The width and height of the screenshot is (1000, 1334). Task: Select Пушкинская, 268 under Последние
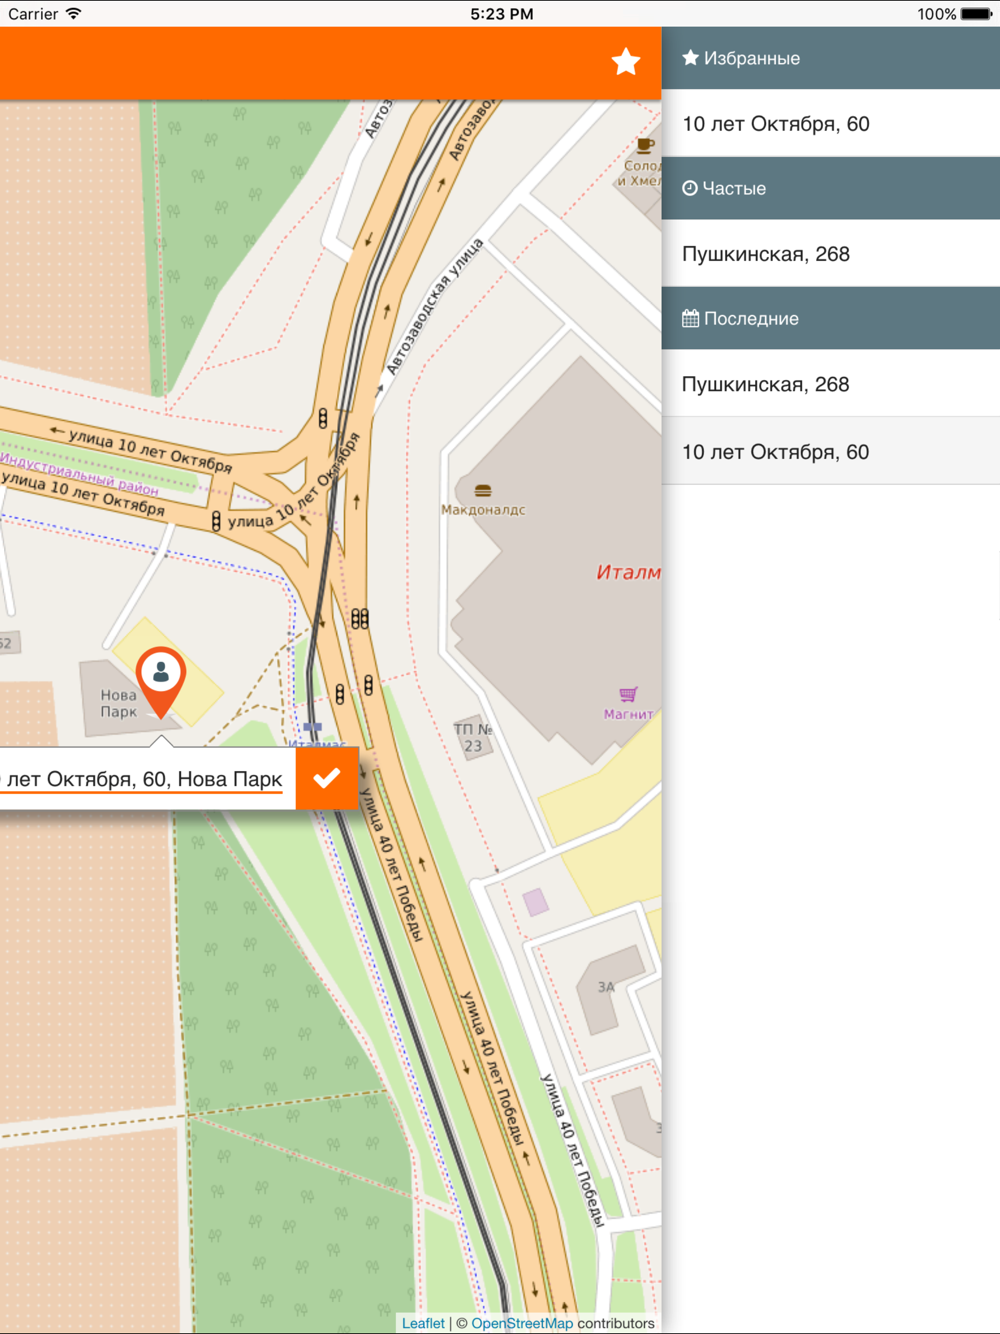pos(831,383)
